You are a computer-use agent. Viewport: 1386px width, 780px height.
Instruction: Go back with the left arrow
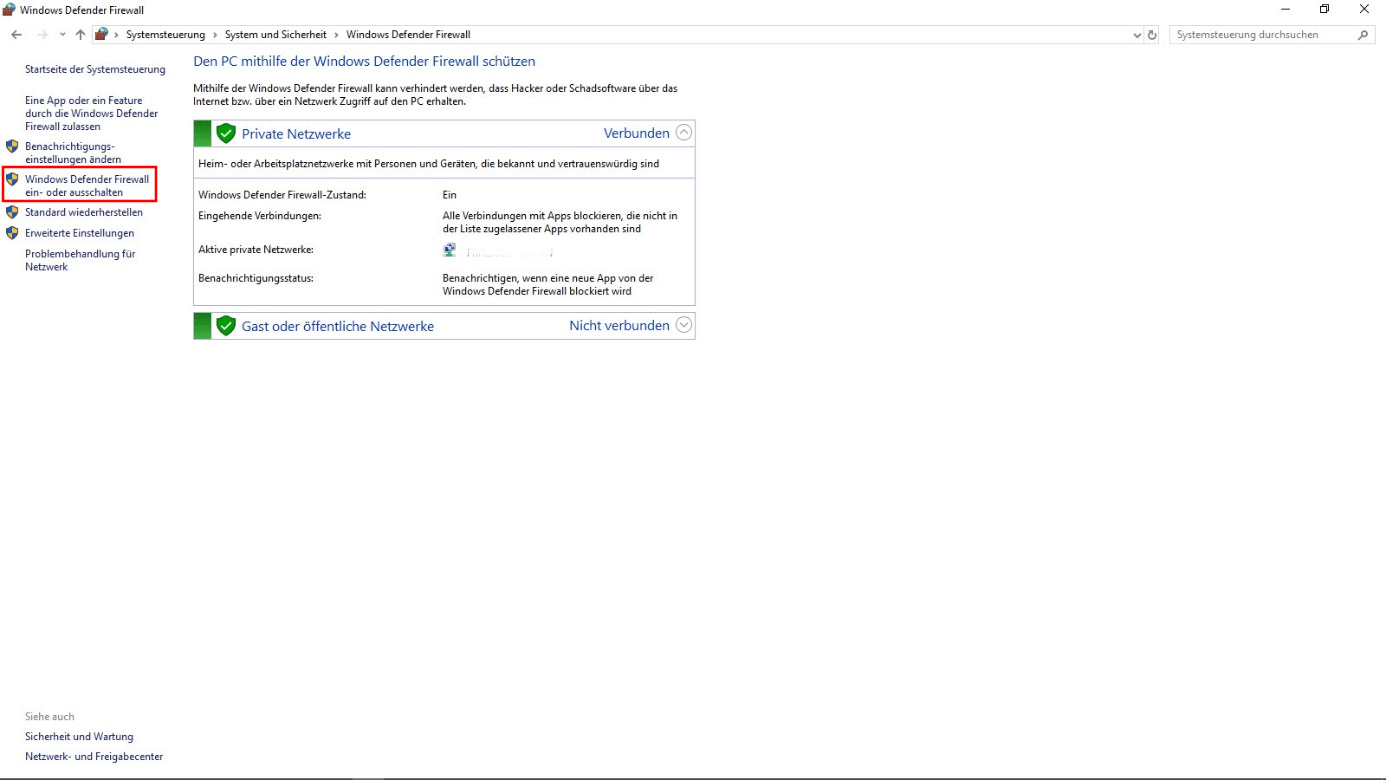pos(16,35)
